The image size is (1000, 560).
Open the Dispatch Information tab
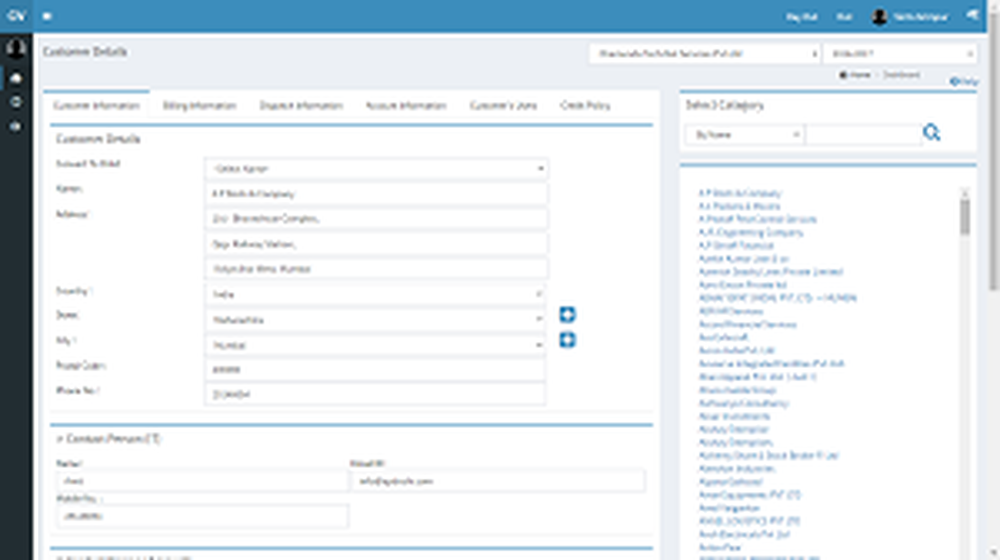coord(301,105)
